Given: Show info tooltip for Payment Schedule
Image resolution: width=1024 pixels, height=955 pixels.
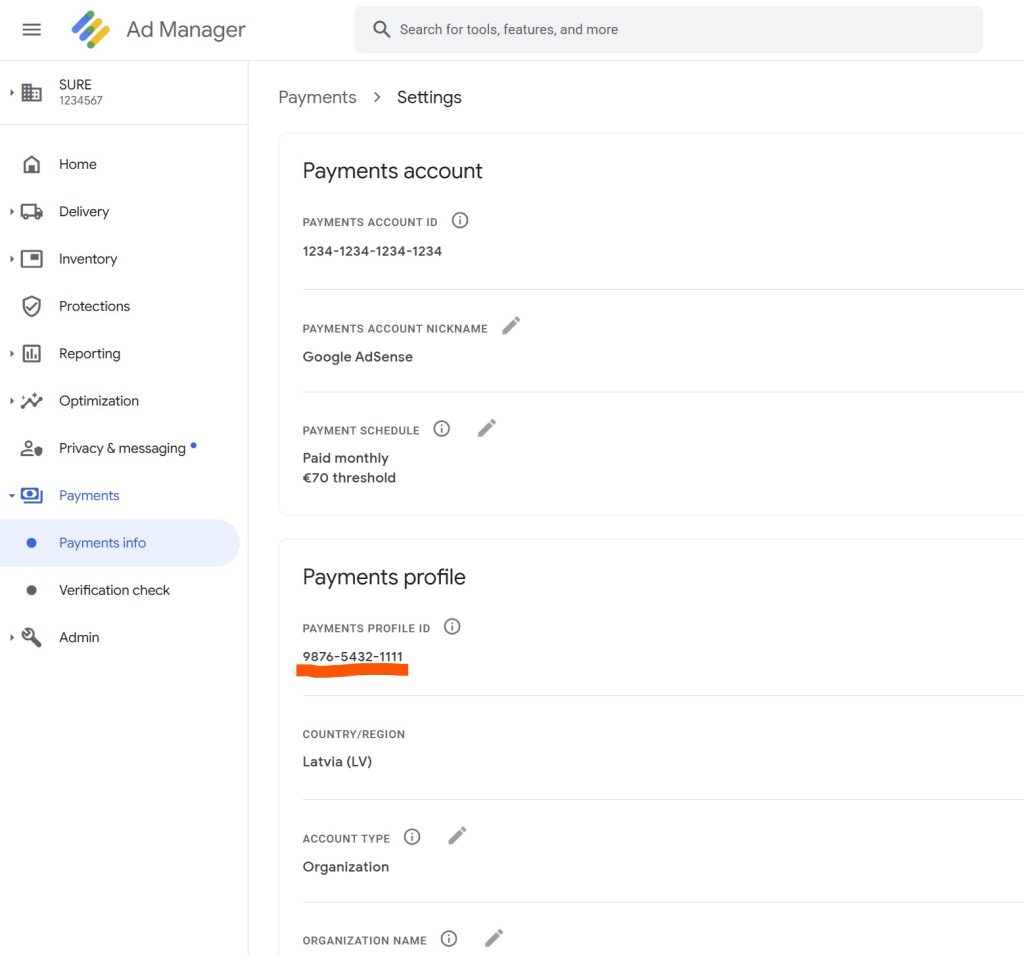Looking at the screenshot, I should point(441,429).
